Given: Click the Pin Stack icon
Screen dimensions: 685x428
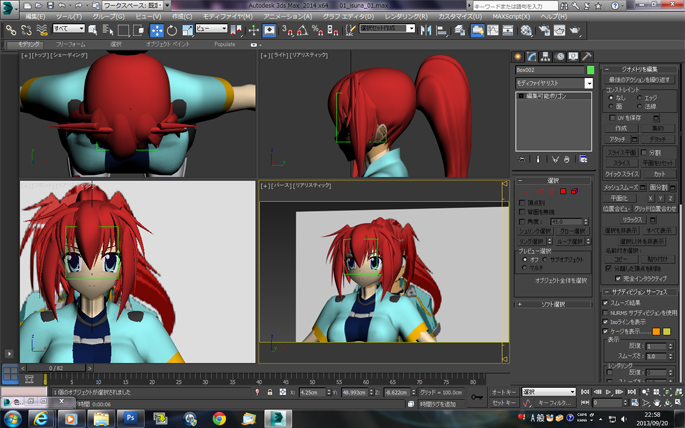Looking at the screenshot, I should (521, 159).
